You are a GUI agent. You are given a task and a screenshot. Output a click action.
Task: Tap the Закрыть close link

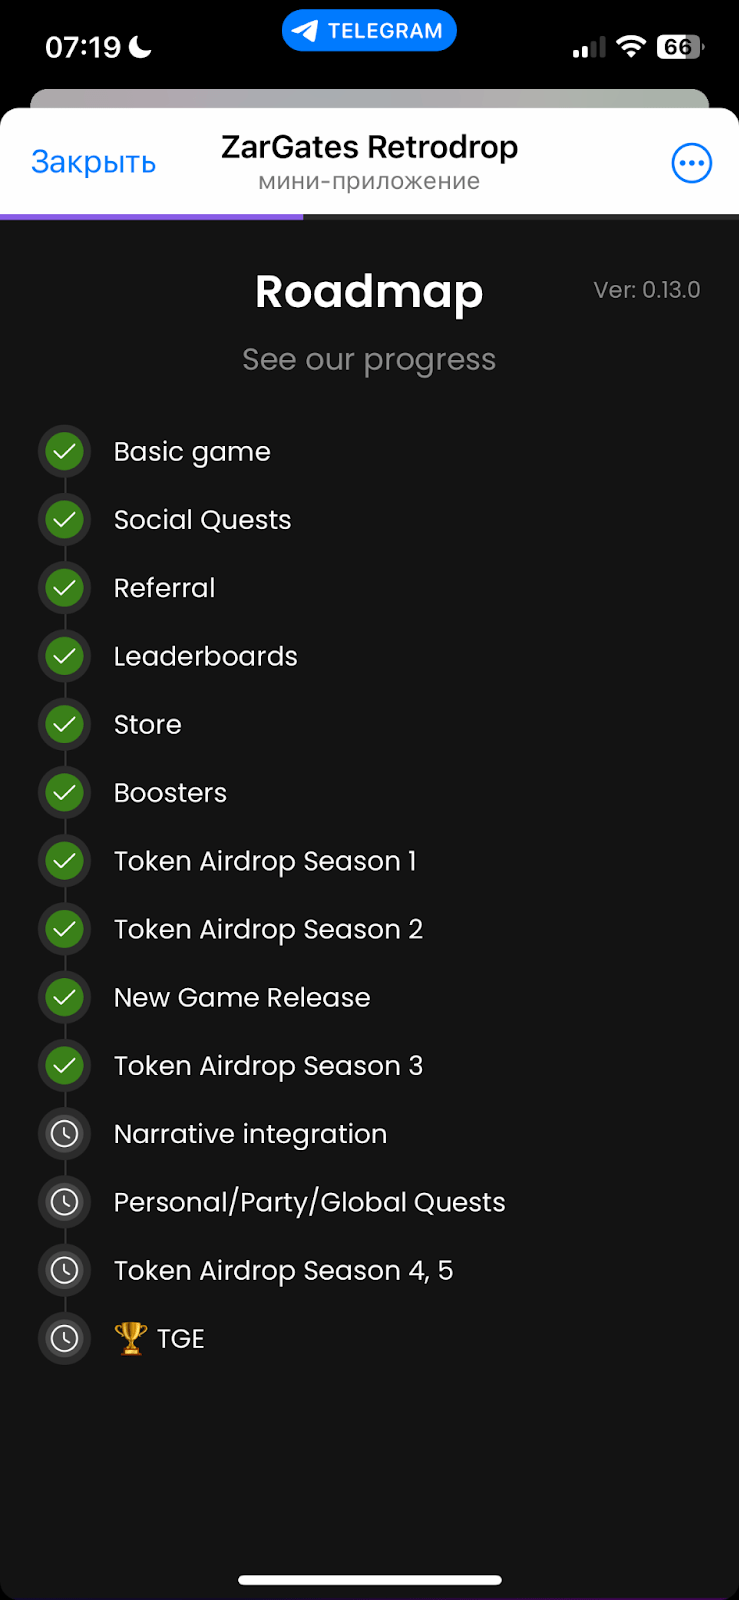click(94, 162)
